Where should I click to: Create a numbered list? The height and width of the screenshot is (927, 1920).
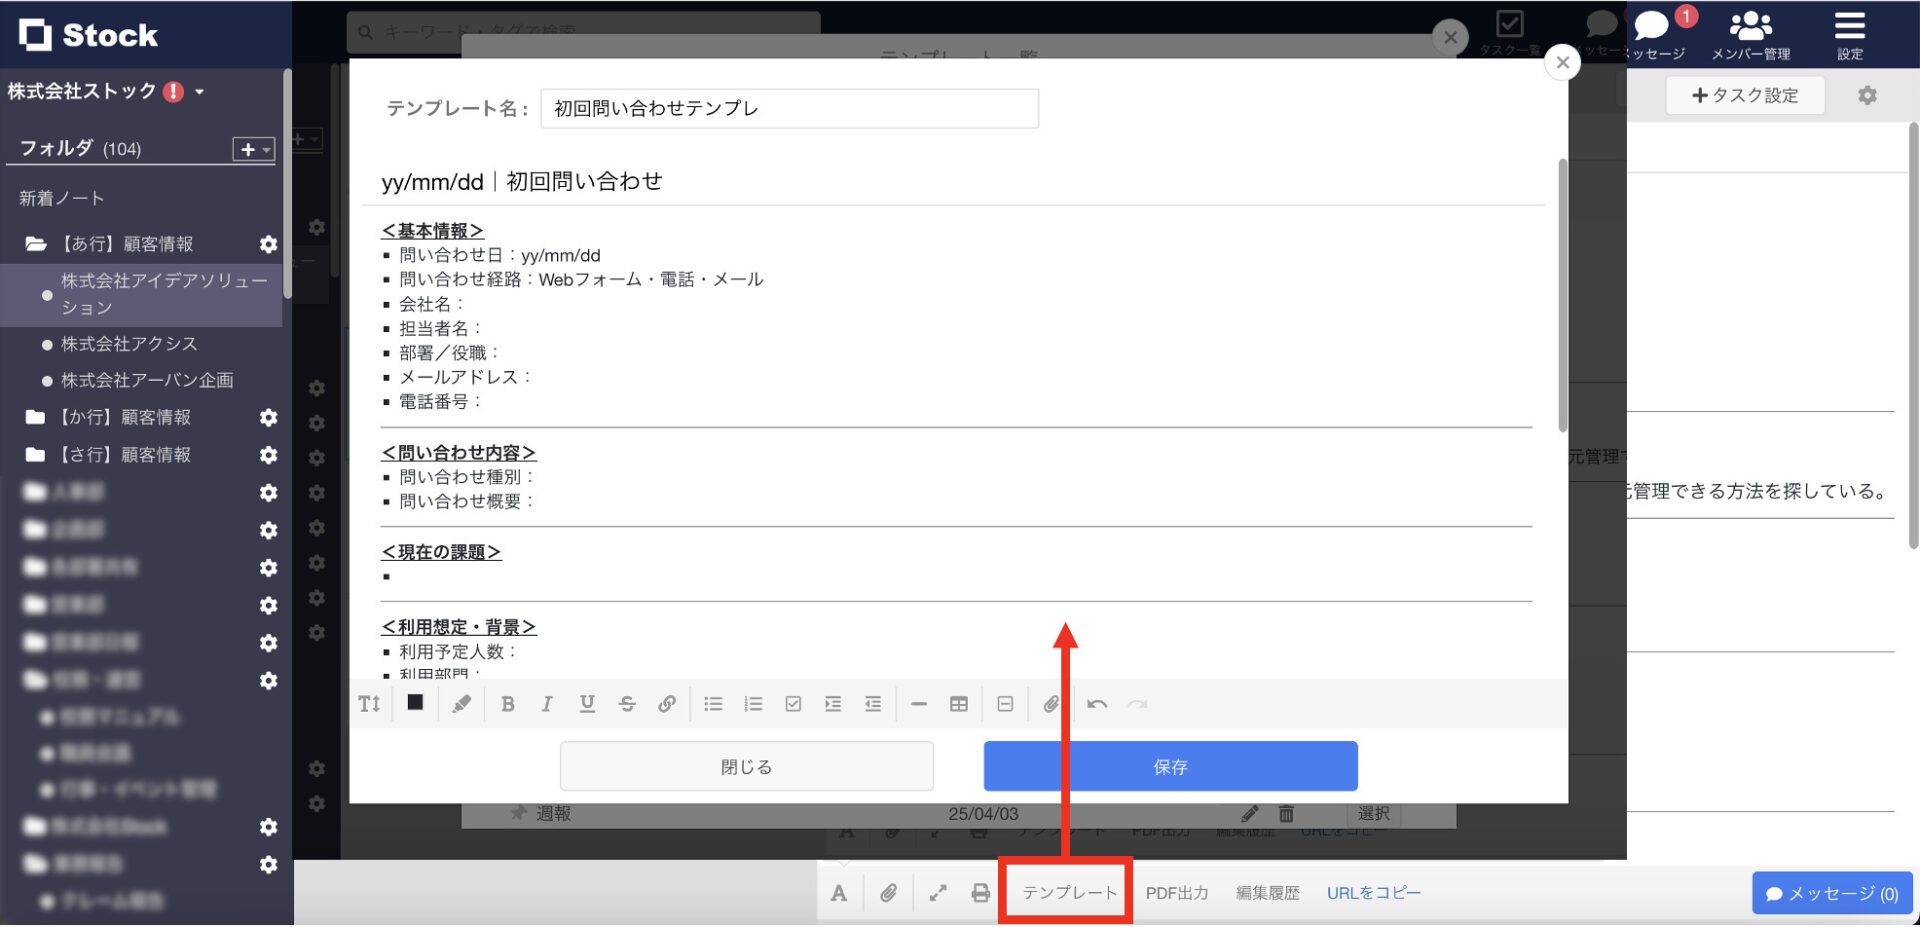[x=753, y=703]
